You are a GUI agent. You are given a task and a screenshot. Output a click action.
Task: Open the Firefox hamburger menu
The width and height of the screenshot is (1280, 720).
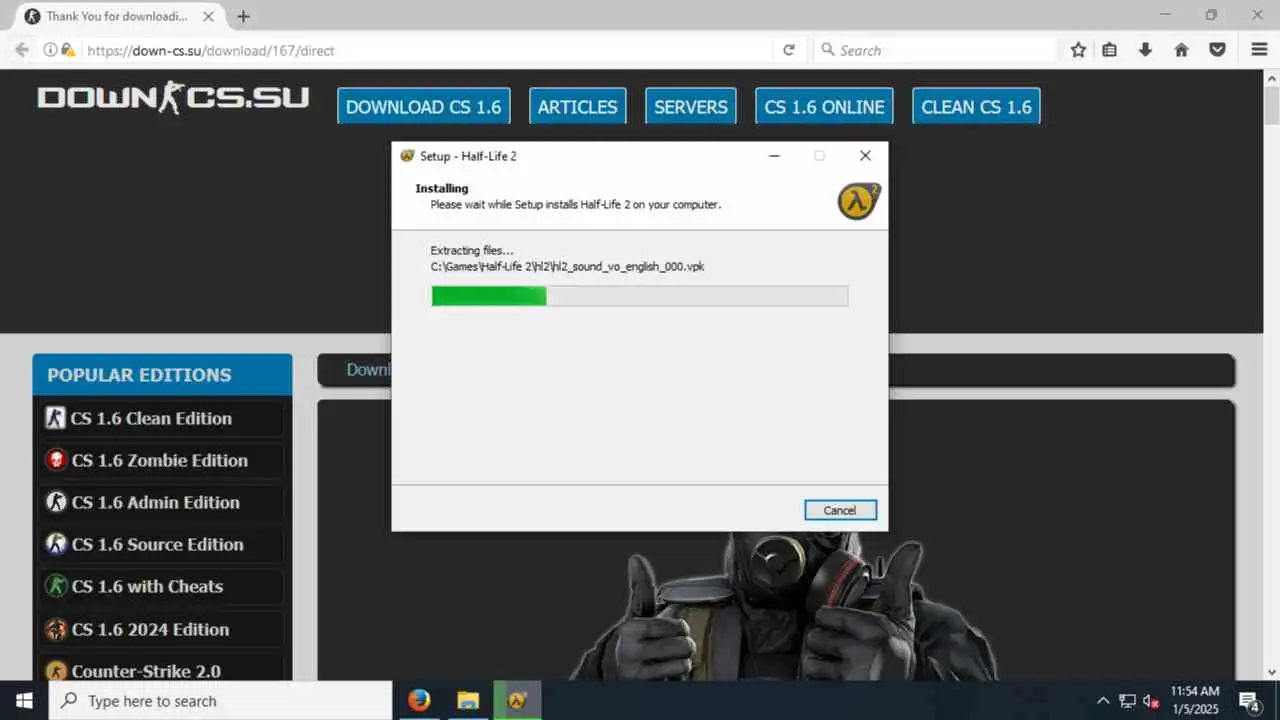[x=1260, y=50]
